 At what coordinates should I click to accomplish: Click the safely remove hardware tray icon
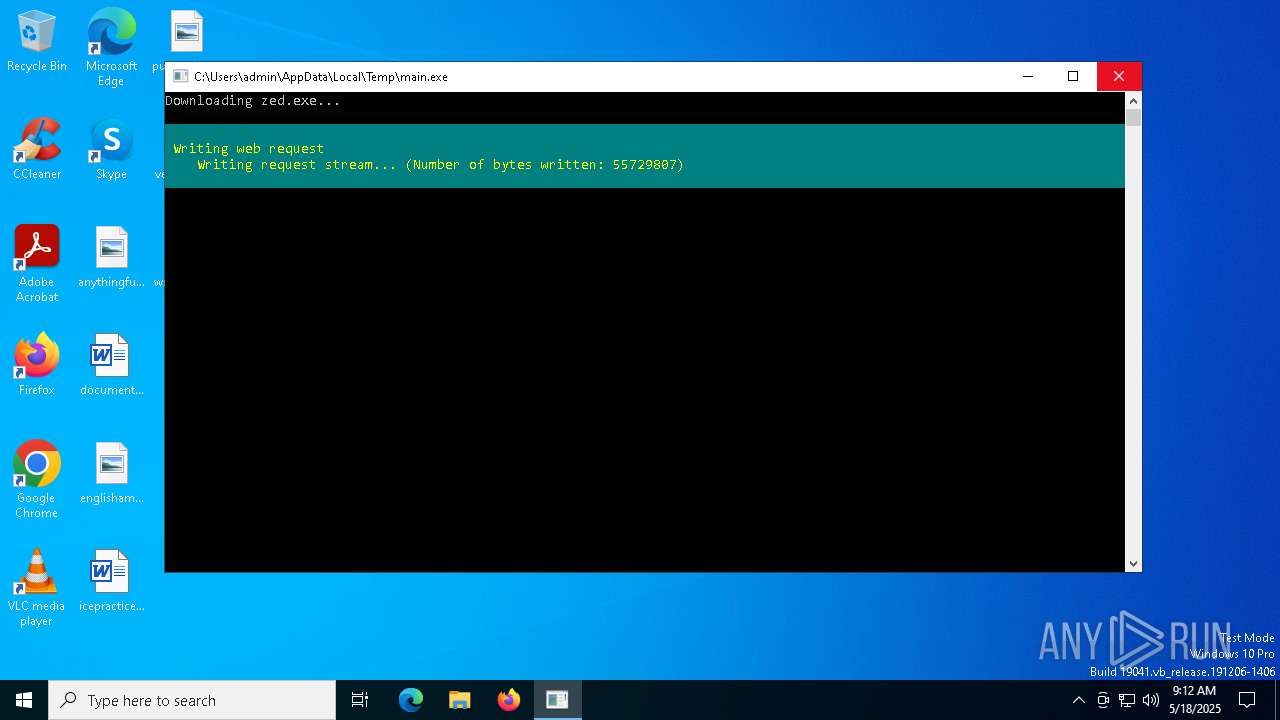[x=1103, y=700]
